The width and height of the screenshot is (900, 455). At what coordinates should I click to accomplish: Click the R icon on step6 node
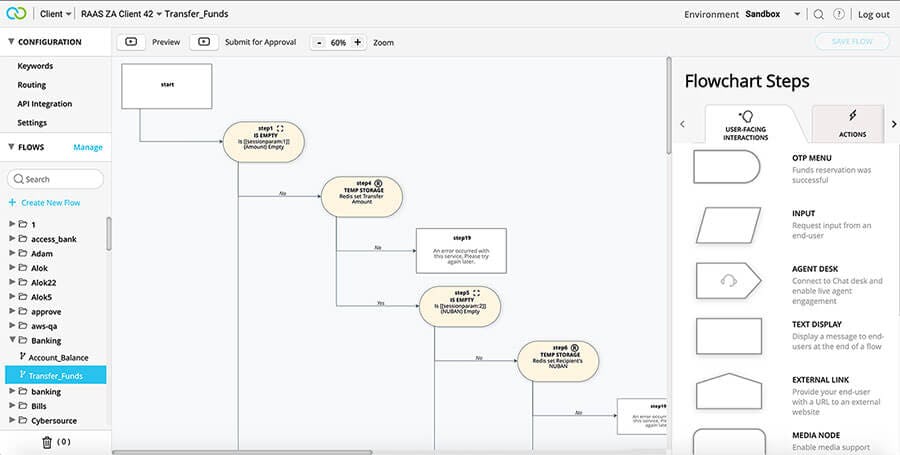coord(575,348)
